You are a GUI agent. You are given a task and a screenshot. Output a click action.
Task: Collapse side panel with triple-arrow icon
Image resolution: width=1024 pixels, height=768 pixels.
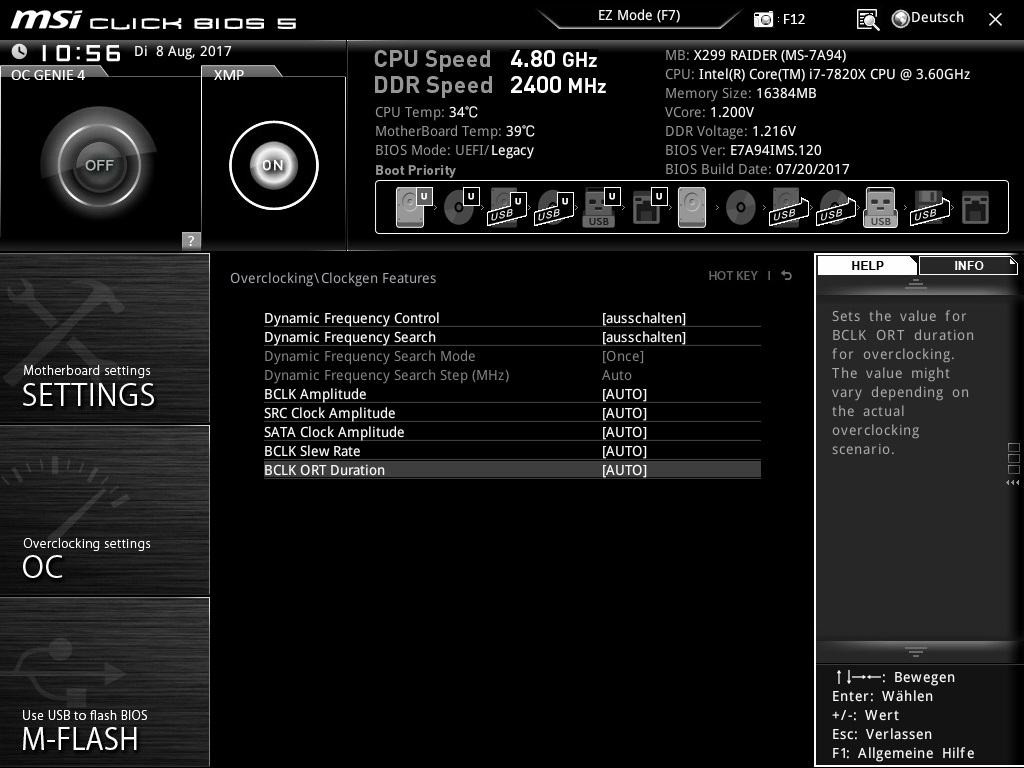(x=1012, y=483)
